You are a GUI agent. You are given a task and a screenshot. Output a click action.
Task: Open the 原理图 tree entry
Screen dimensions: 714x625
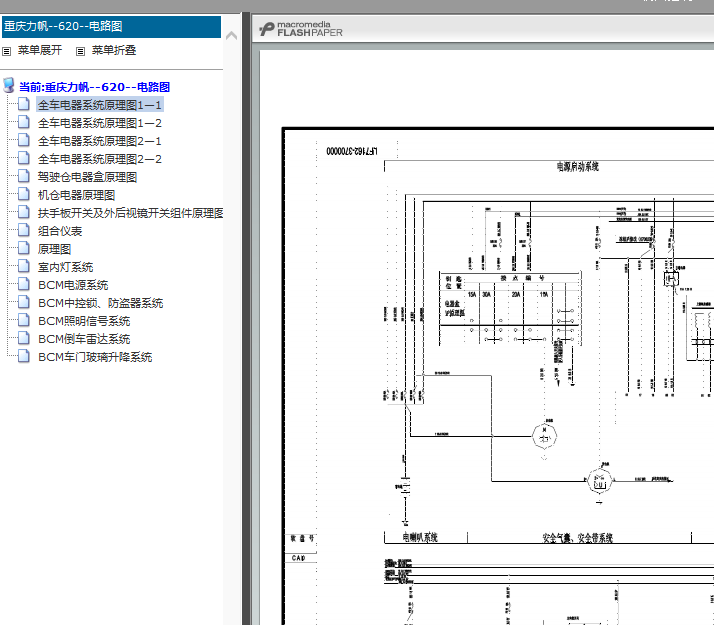pyautogui.click(x=54, y=249)
